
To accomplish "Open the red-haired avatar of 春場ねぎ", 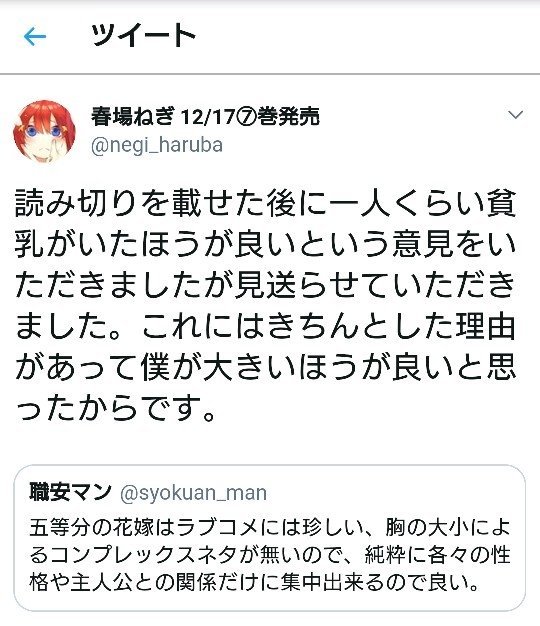I will 44,132.
